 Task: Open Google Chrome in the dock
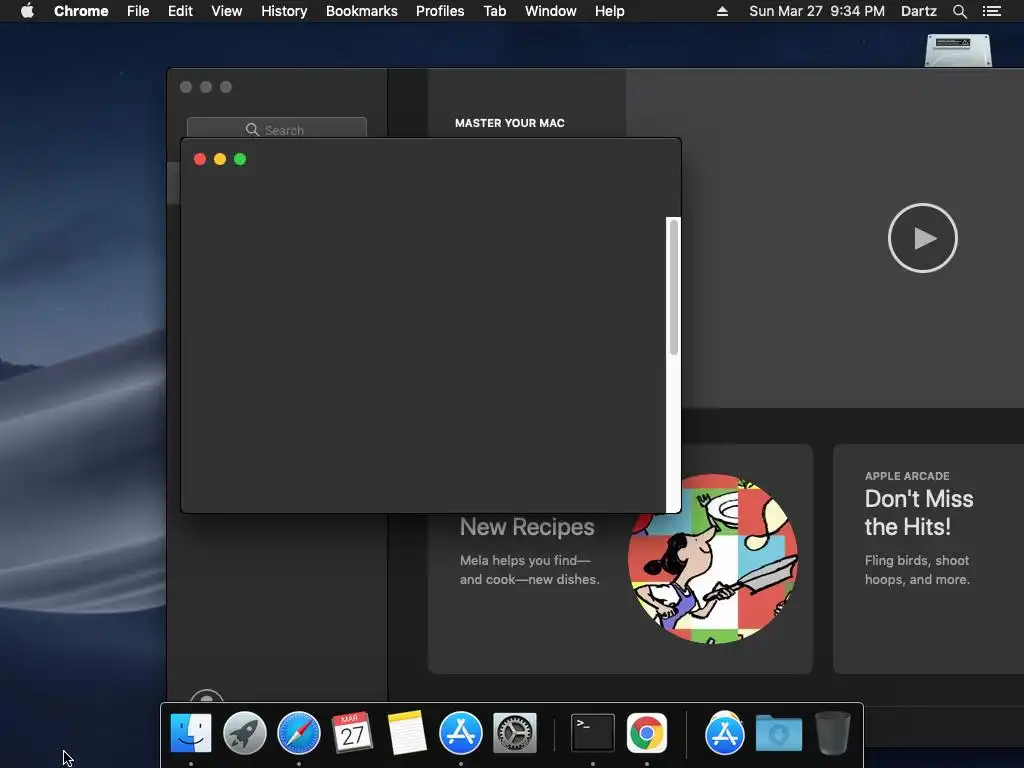click(647, 733)
